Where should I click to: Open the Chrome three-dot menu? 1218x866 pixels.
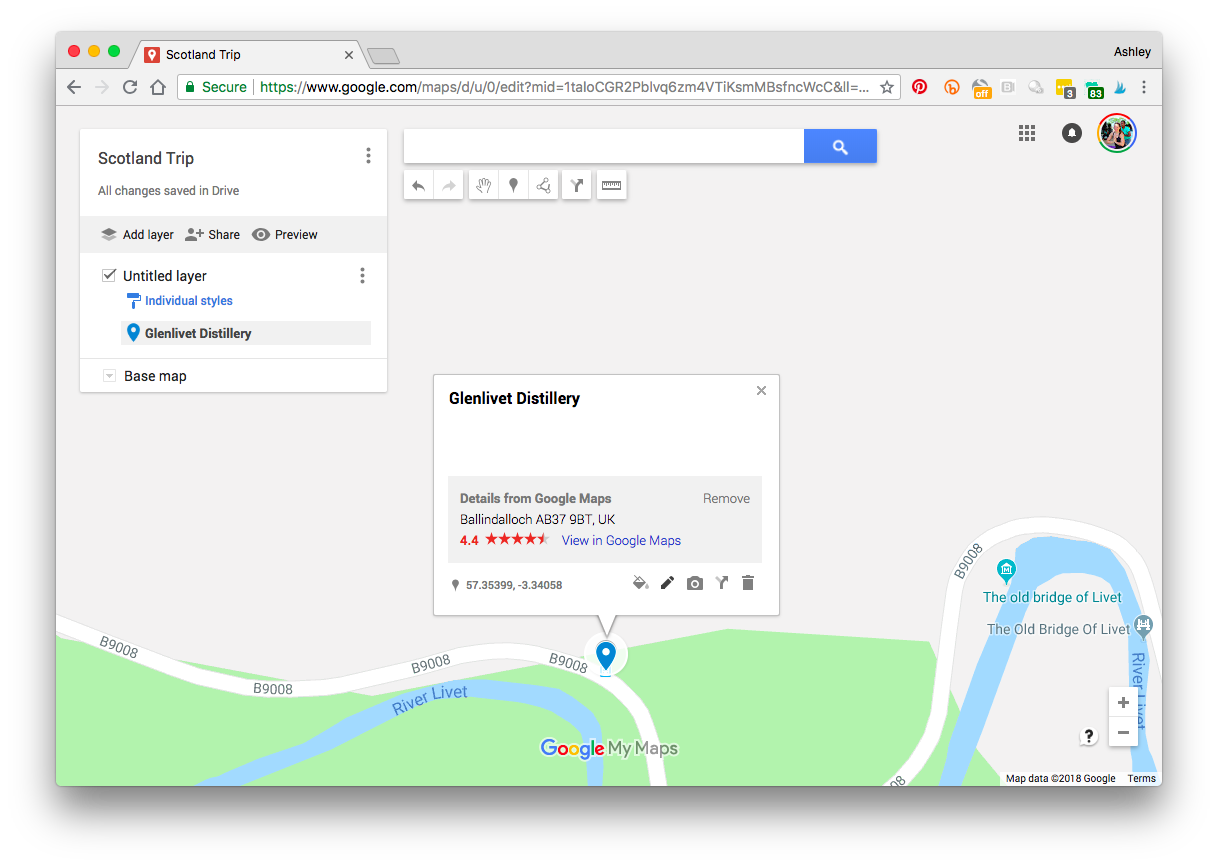[x=1144, y=87]
